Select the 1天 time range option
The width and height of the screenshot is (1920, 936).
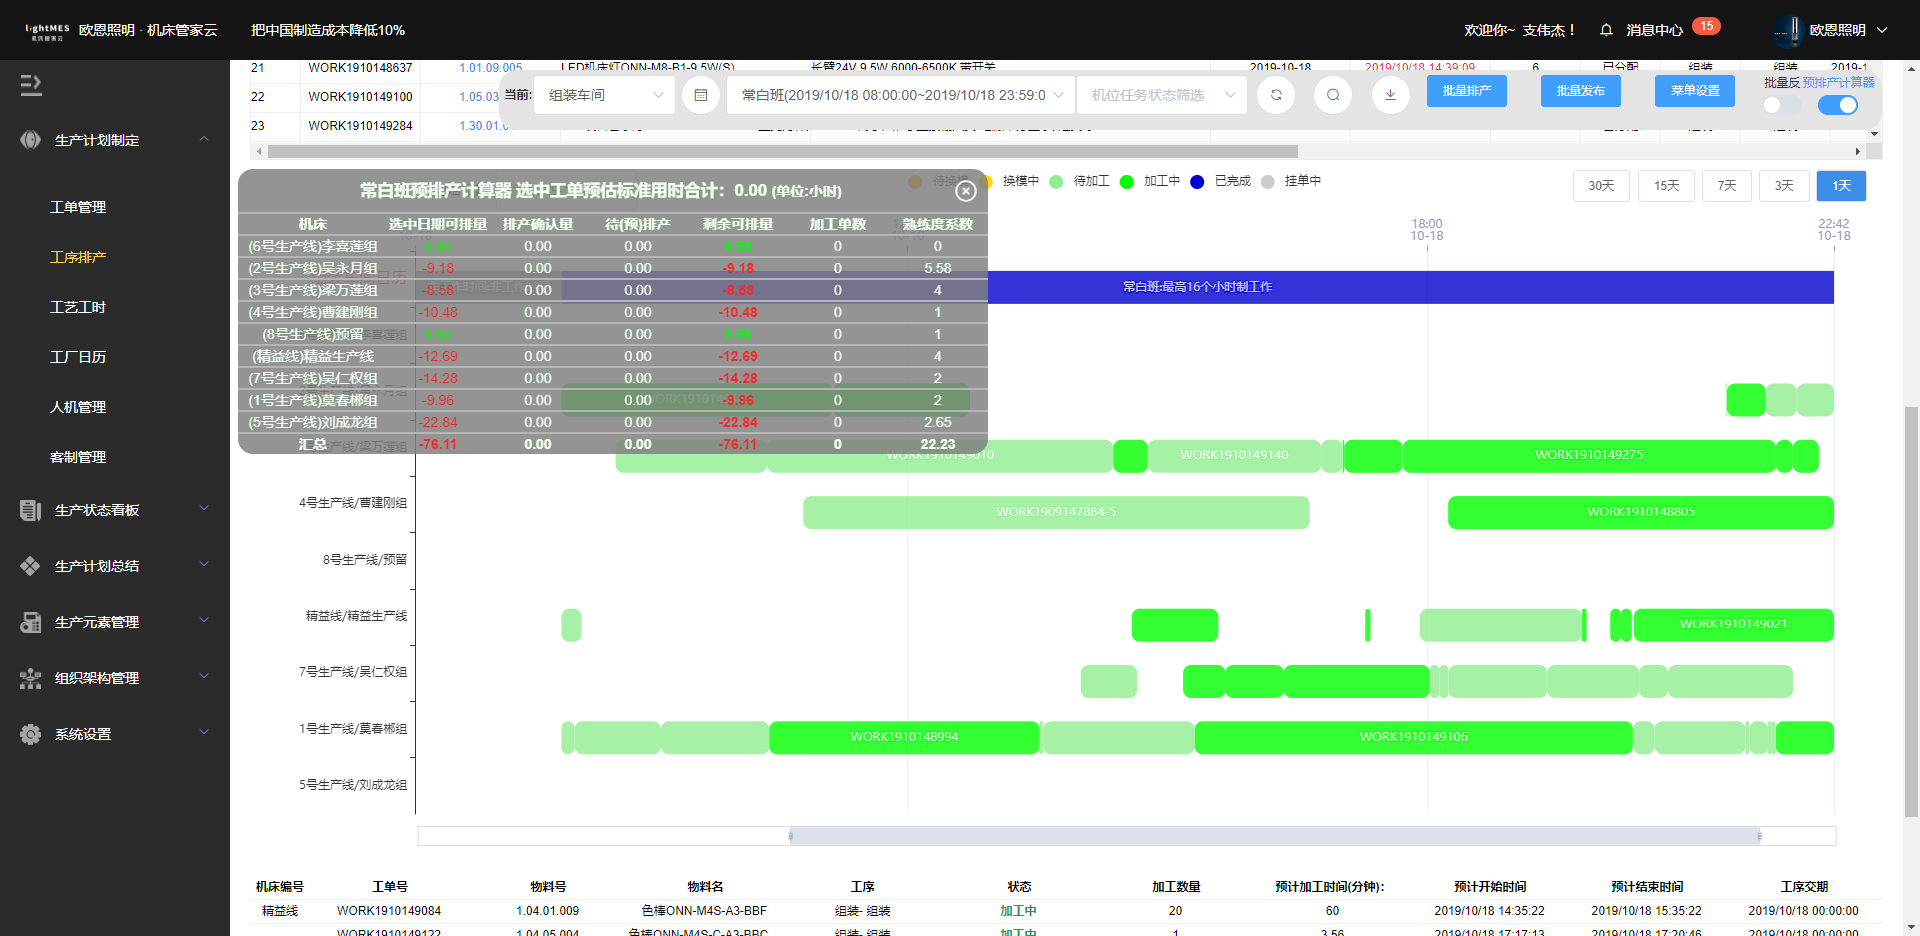click(1841, 186)
